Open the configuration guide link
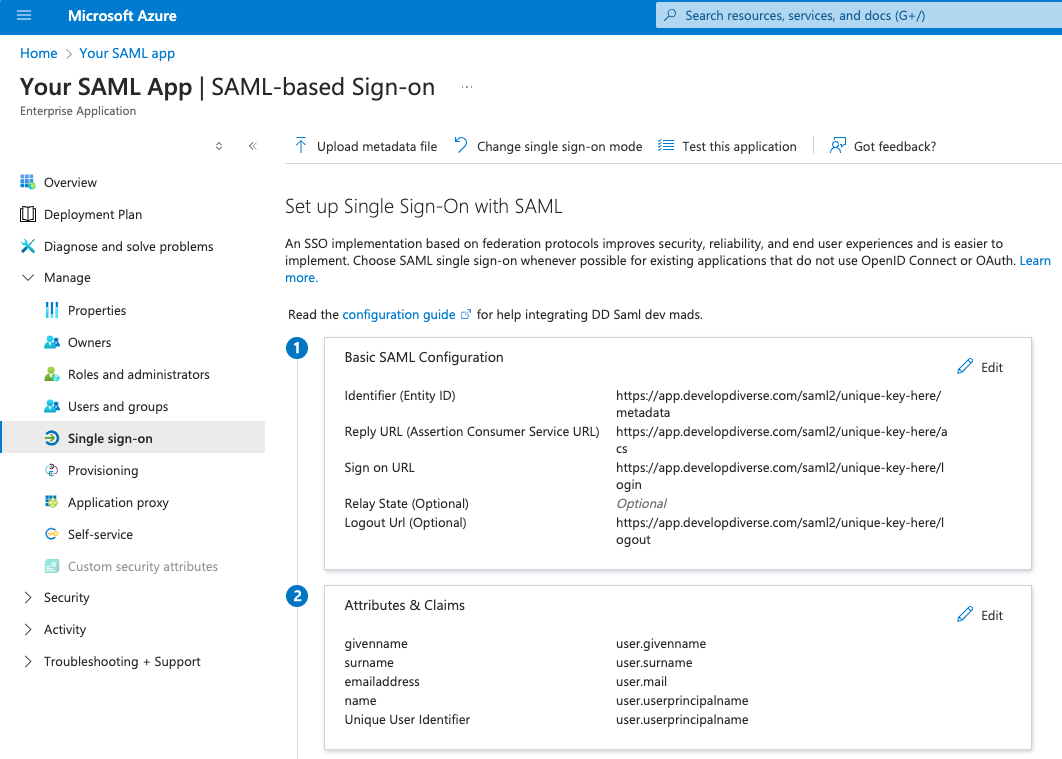This screenshot has height=759, width=1062. (x=399, y=314)
